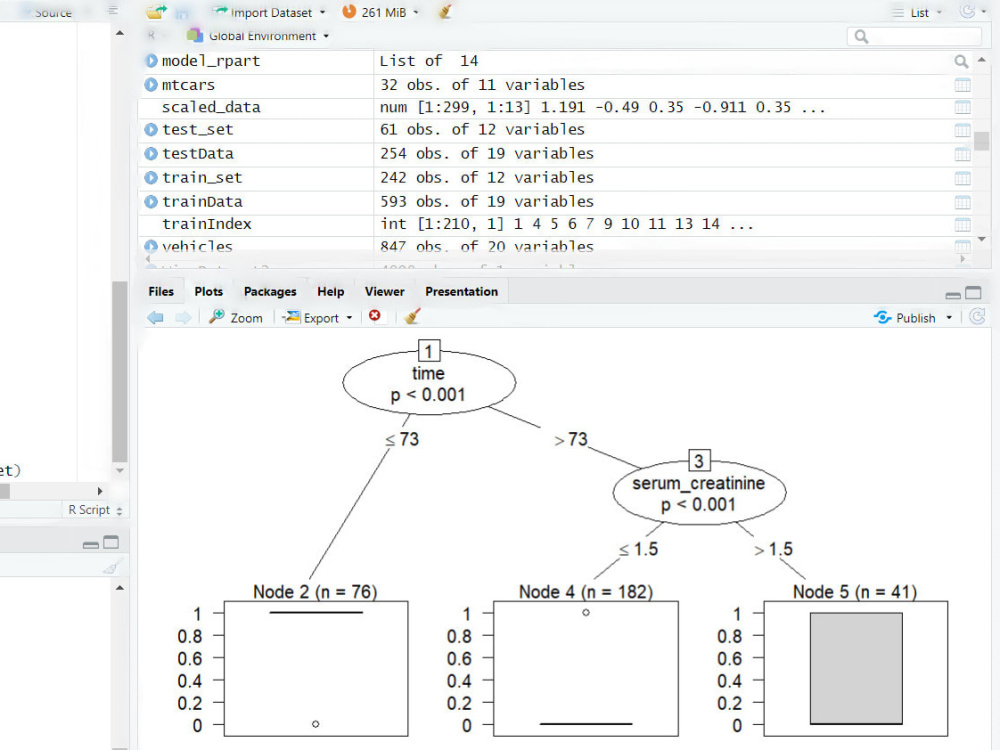View scaled_data in data table grid

962,107
